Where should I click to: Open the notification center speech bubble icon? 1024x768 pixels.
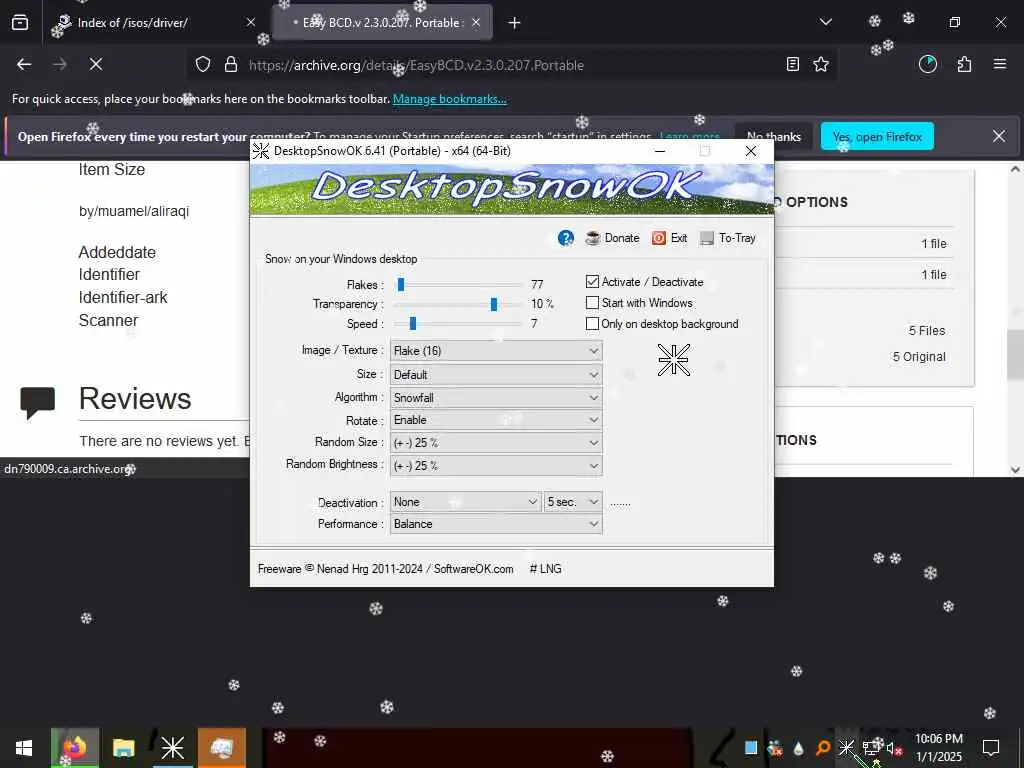coord(991,747)
